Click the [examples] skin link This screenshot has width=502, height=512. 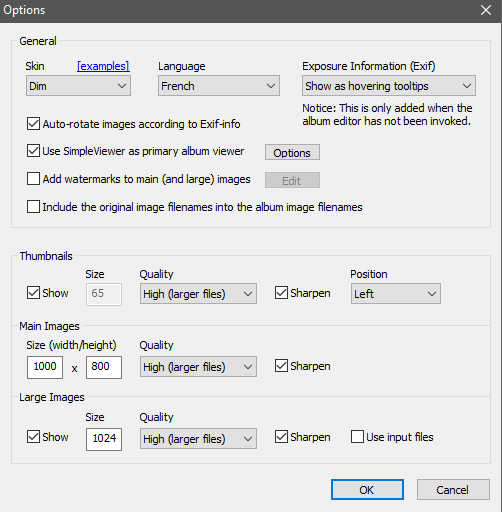[x=103, y=66]
